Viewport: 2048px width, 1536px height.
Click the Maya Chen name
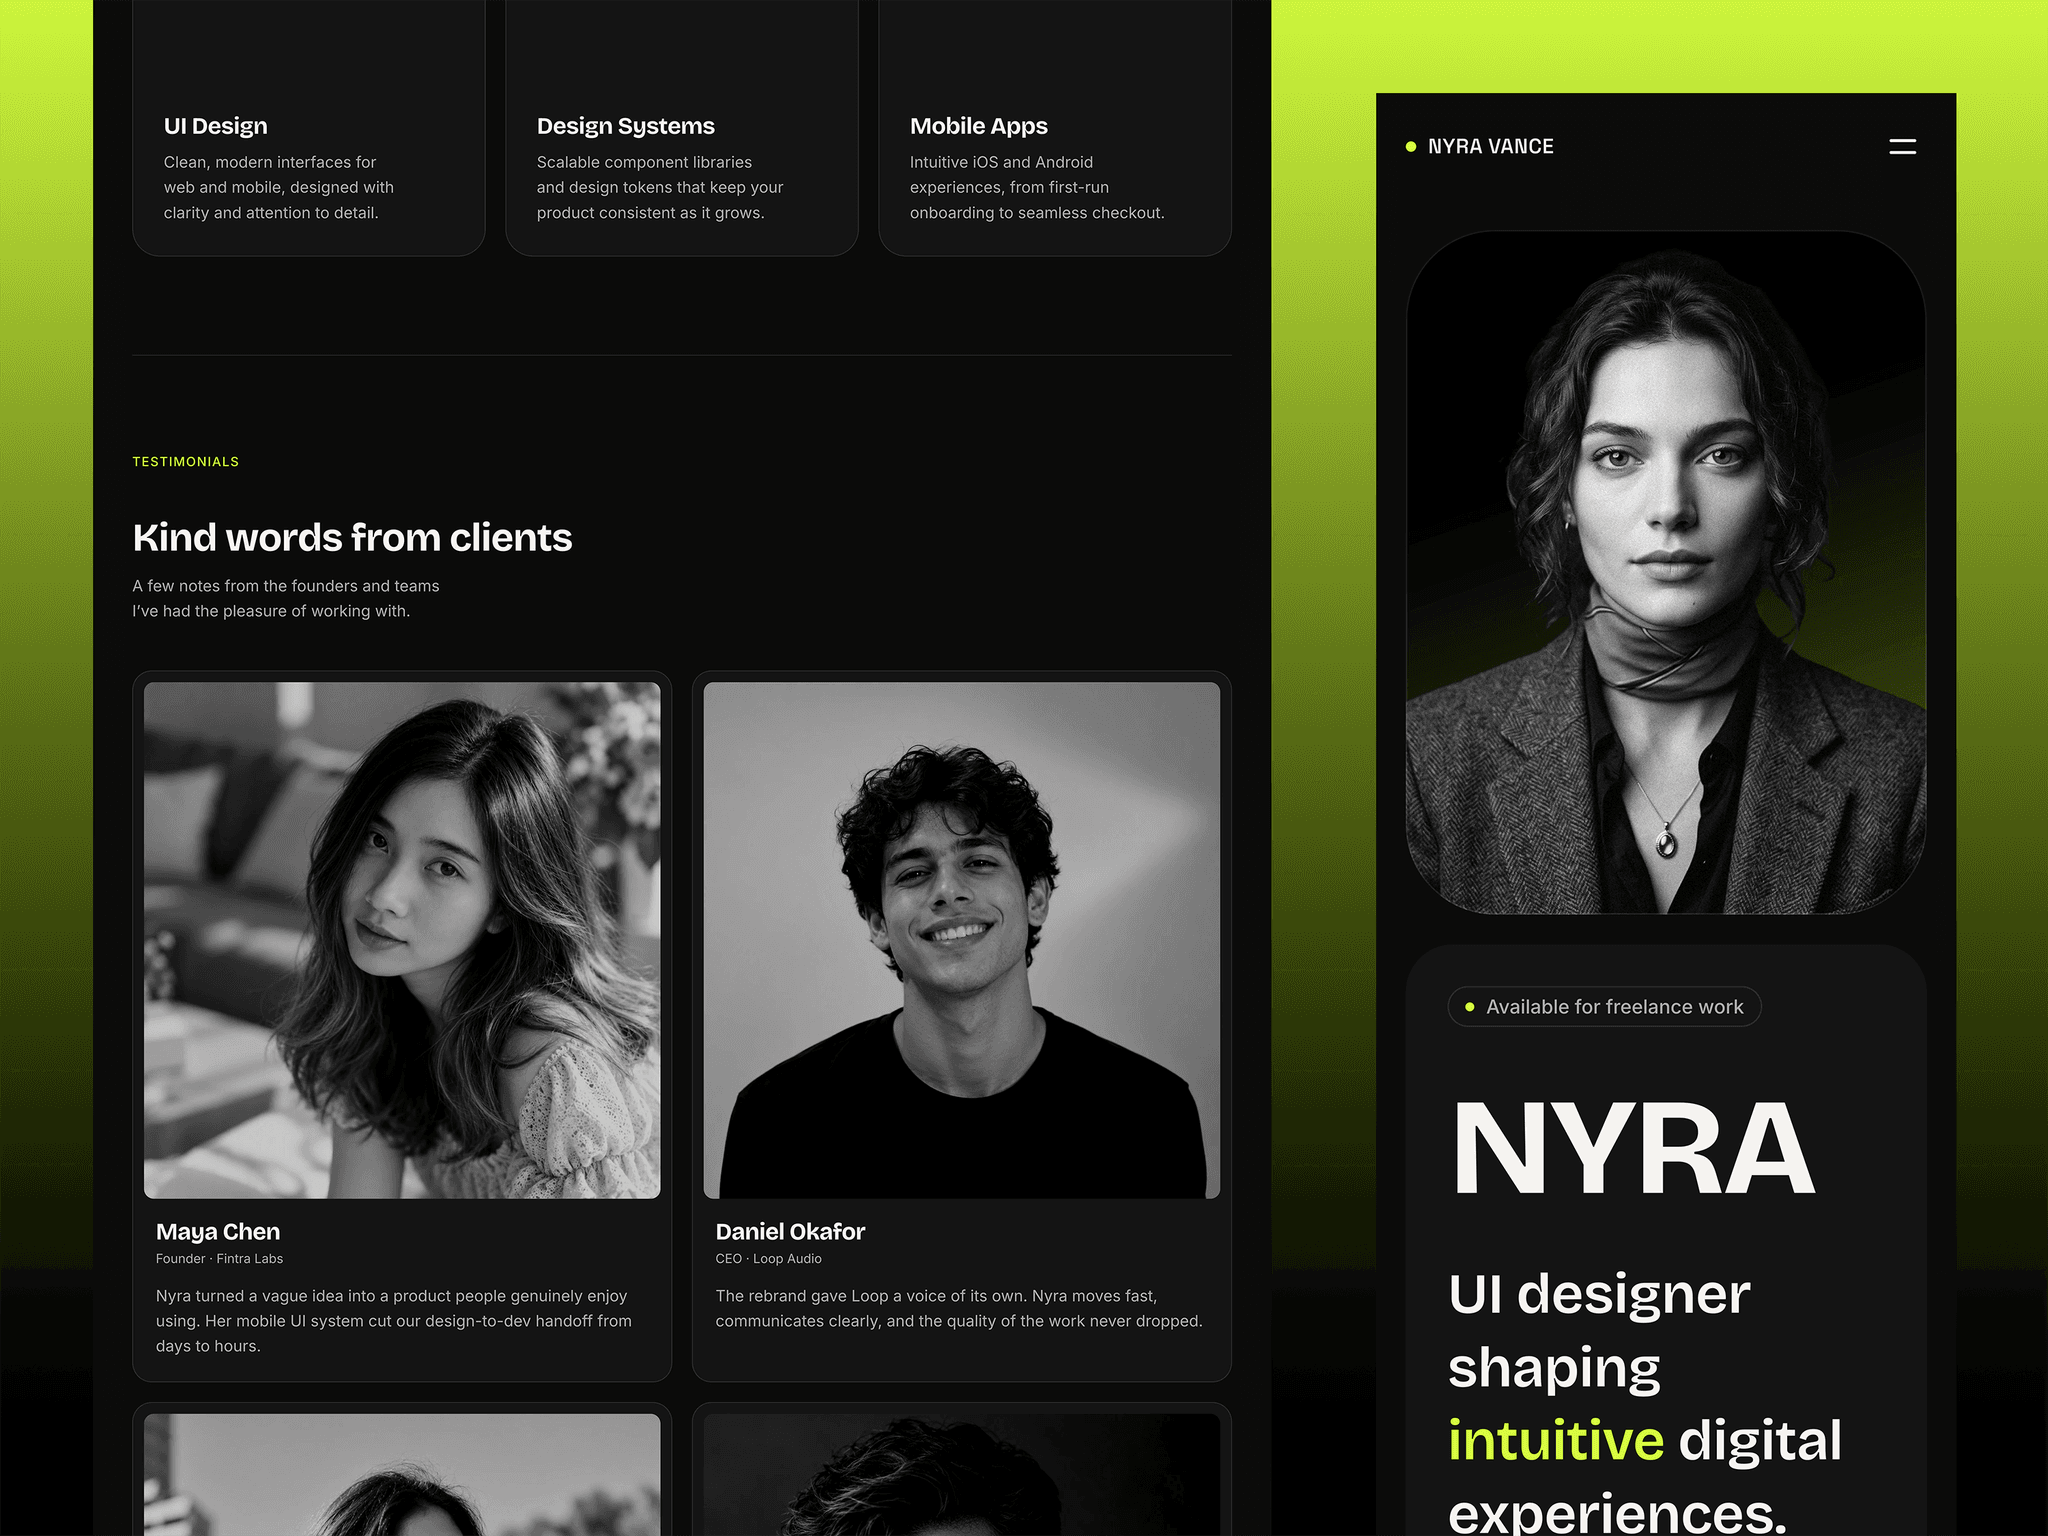(x=218, y=1232)
